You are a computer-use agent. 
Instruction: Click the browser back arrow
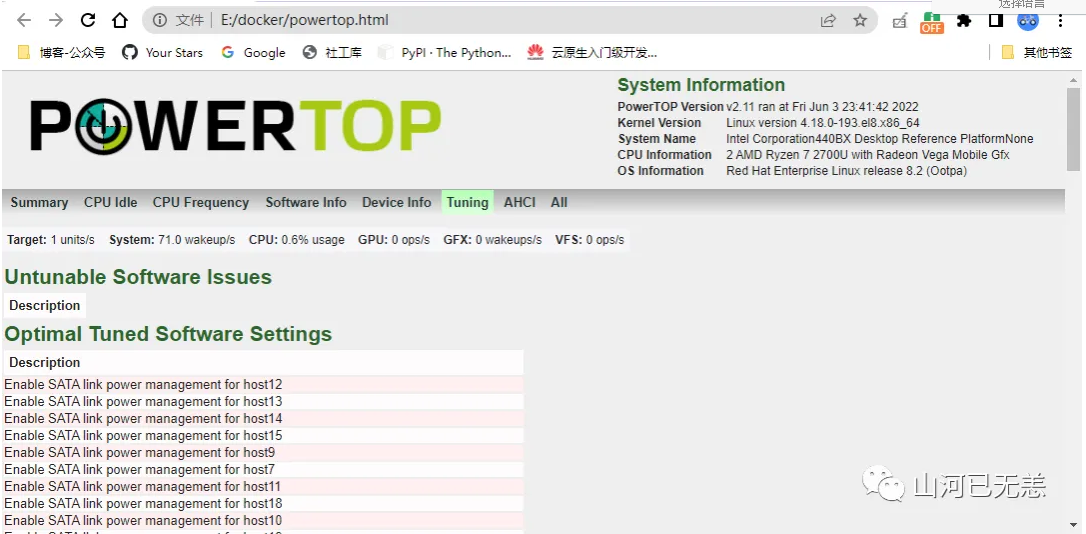24,20
